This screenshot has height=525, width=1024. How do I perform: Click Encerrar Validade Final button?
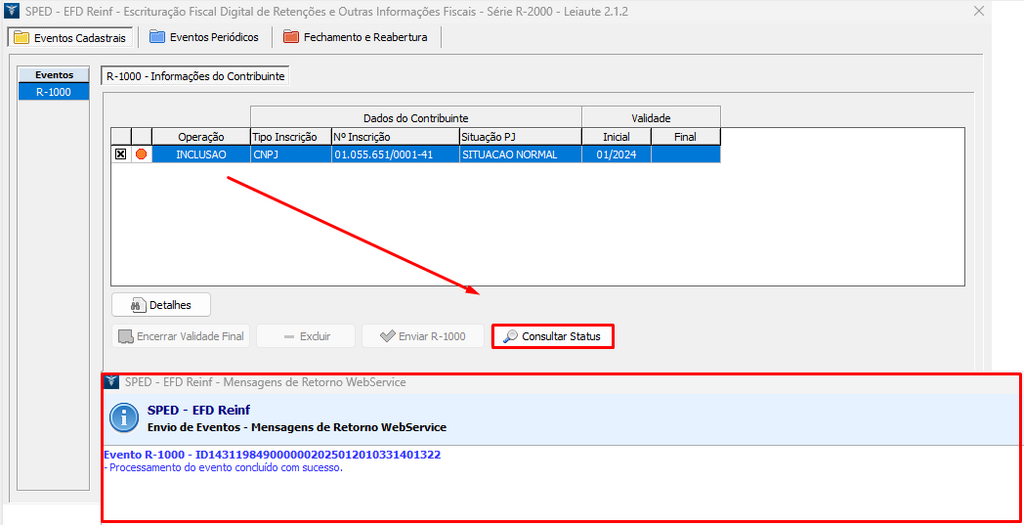[x=181, y=336]
